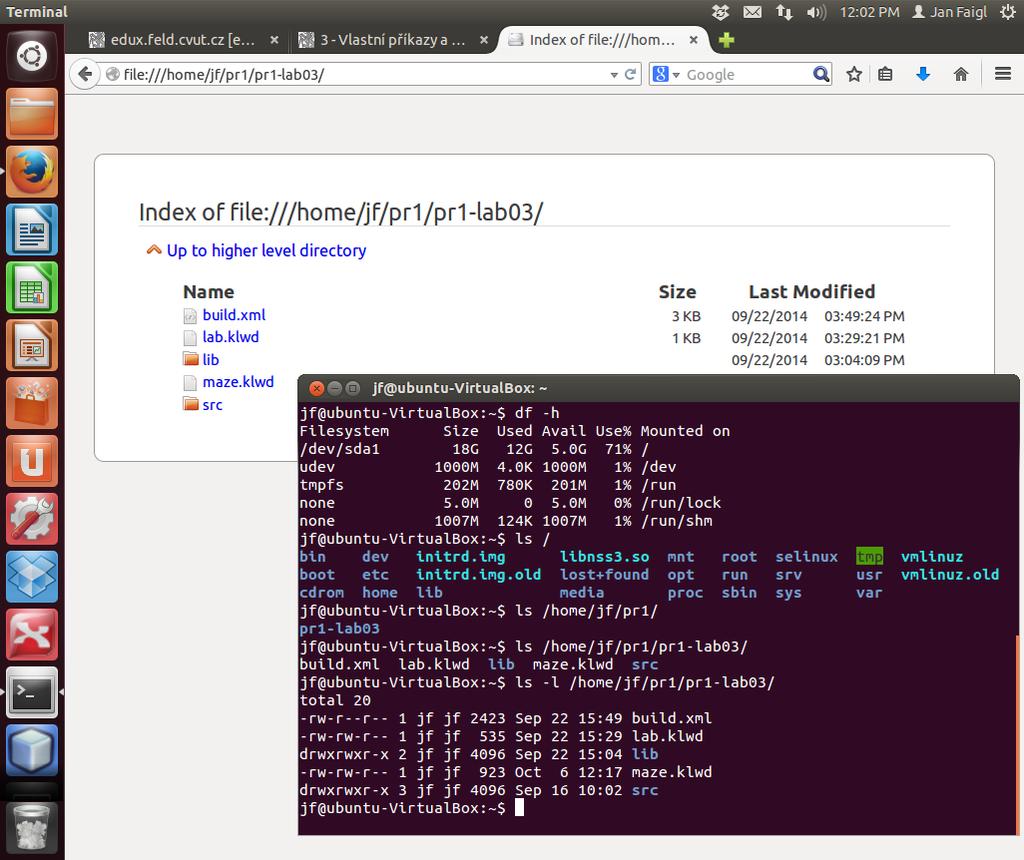Open maze.klwd file link

coord(238,382)
